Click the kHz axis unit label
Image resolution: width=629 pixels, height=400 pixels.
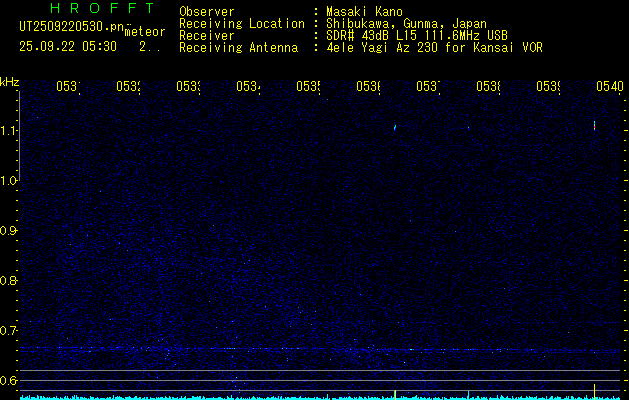[x=10, y=82]
